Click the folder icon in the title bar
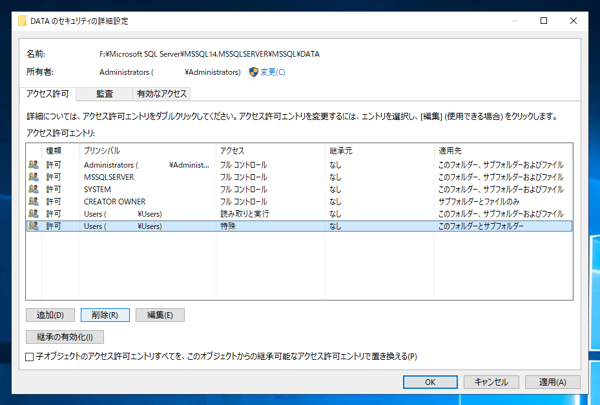The image size is (600, 405). (22, 21)
